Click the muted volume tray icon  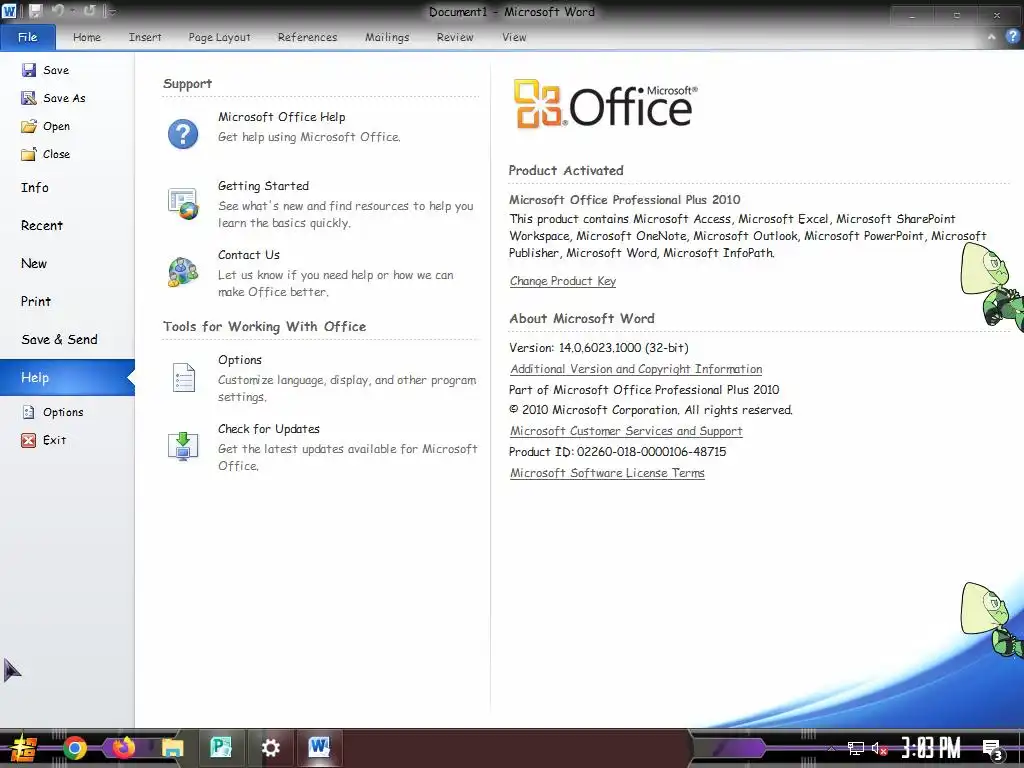point(879,748)
